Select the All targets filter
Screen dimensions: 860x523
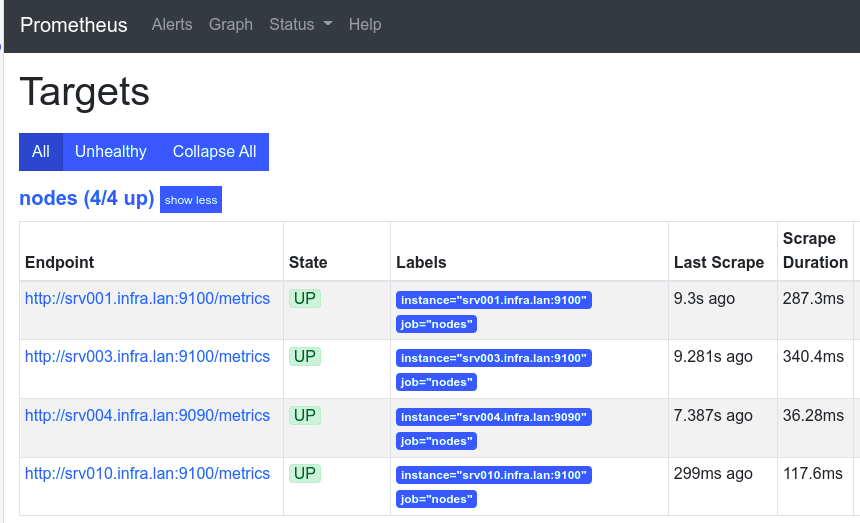point(41,152)
